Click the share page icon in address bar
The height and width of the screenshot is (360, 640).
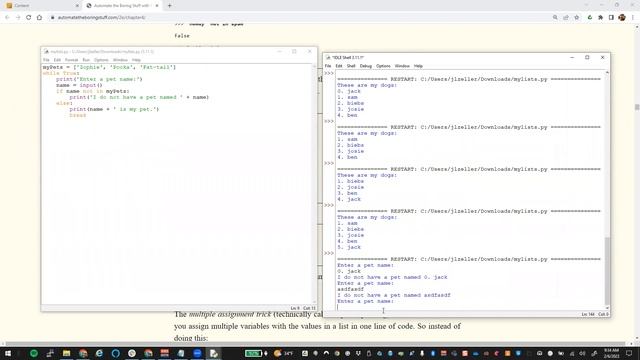point(566,18)
